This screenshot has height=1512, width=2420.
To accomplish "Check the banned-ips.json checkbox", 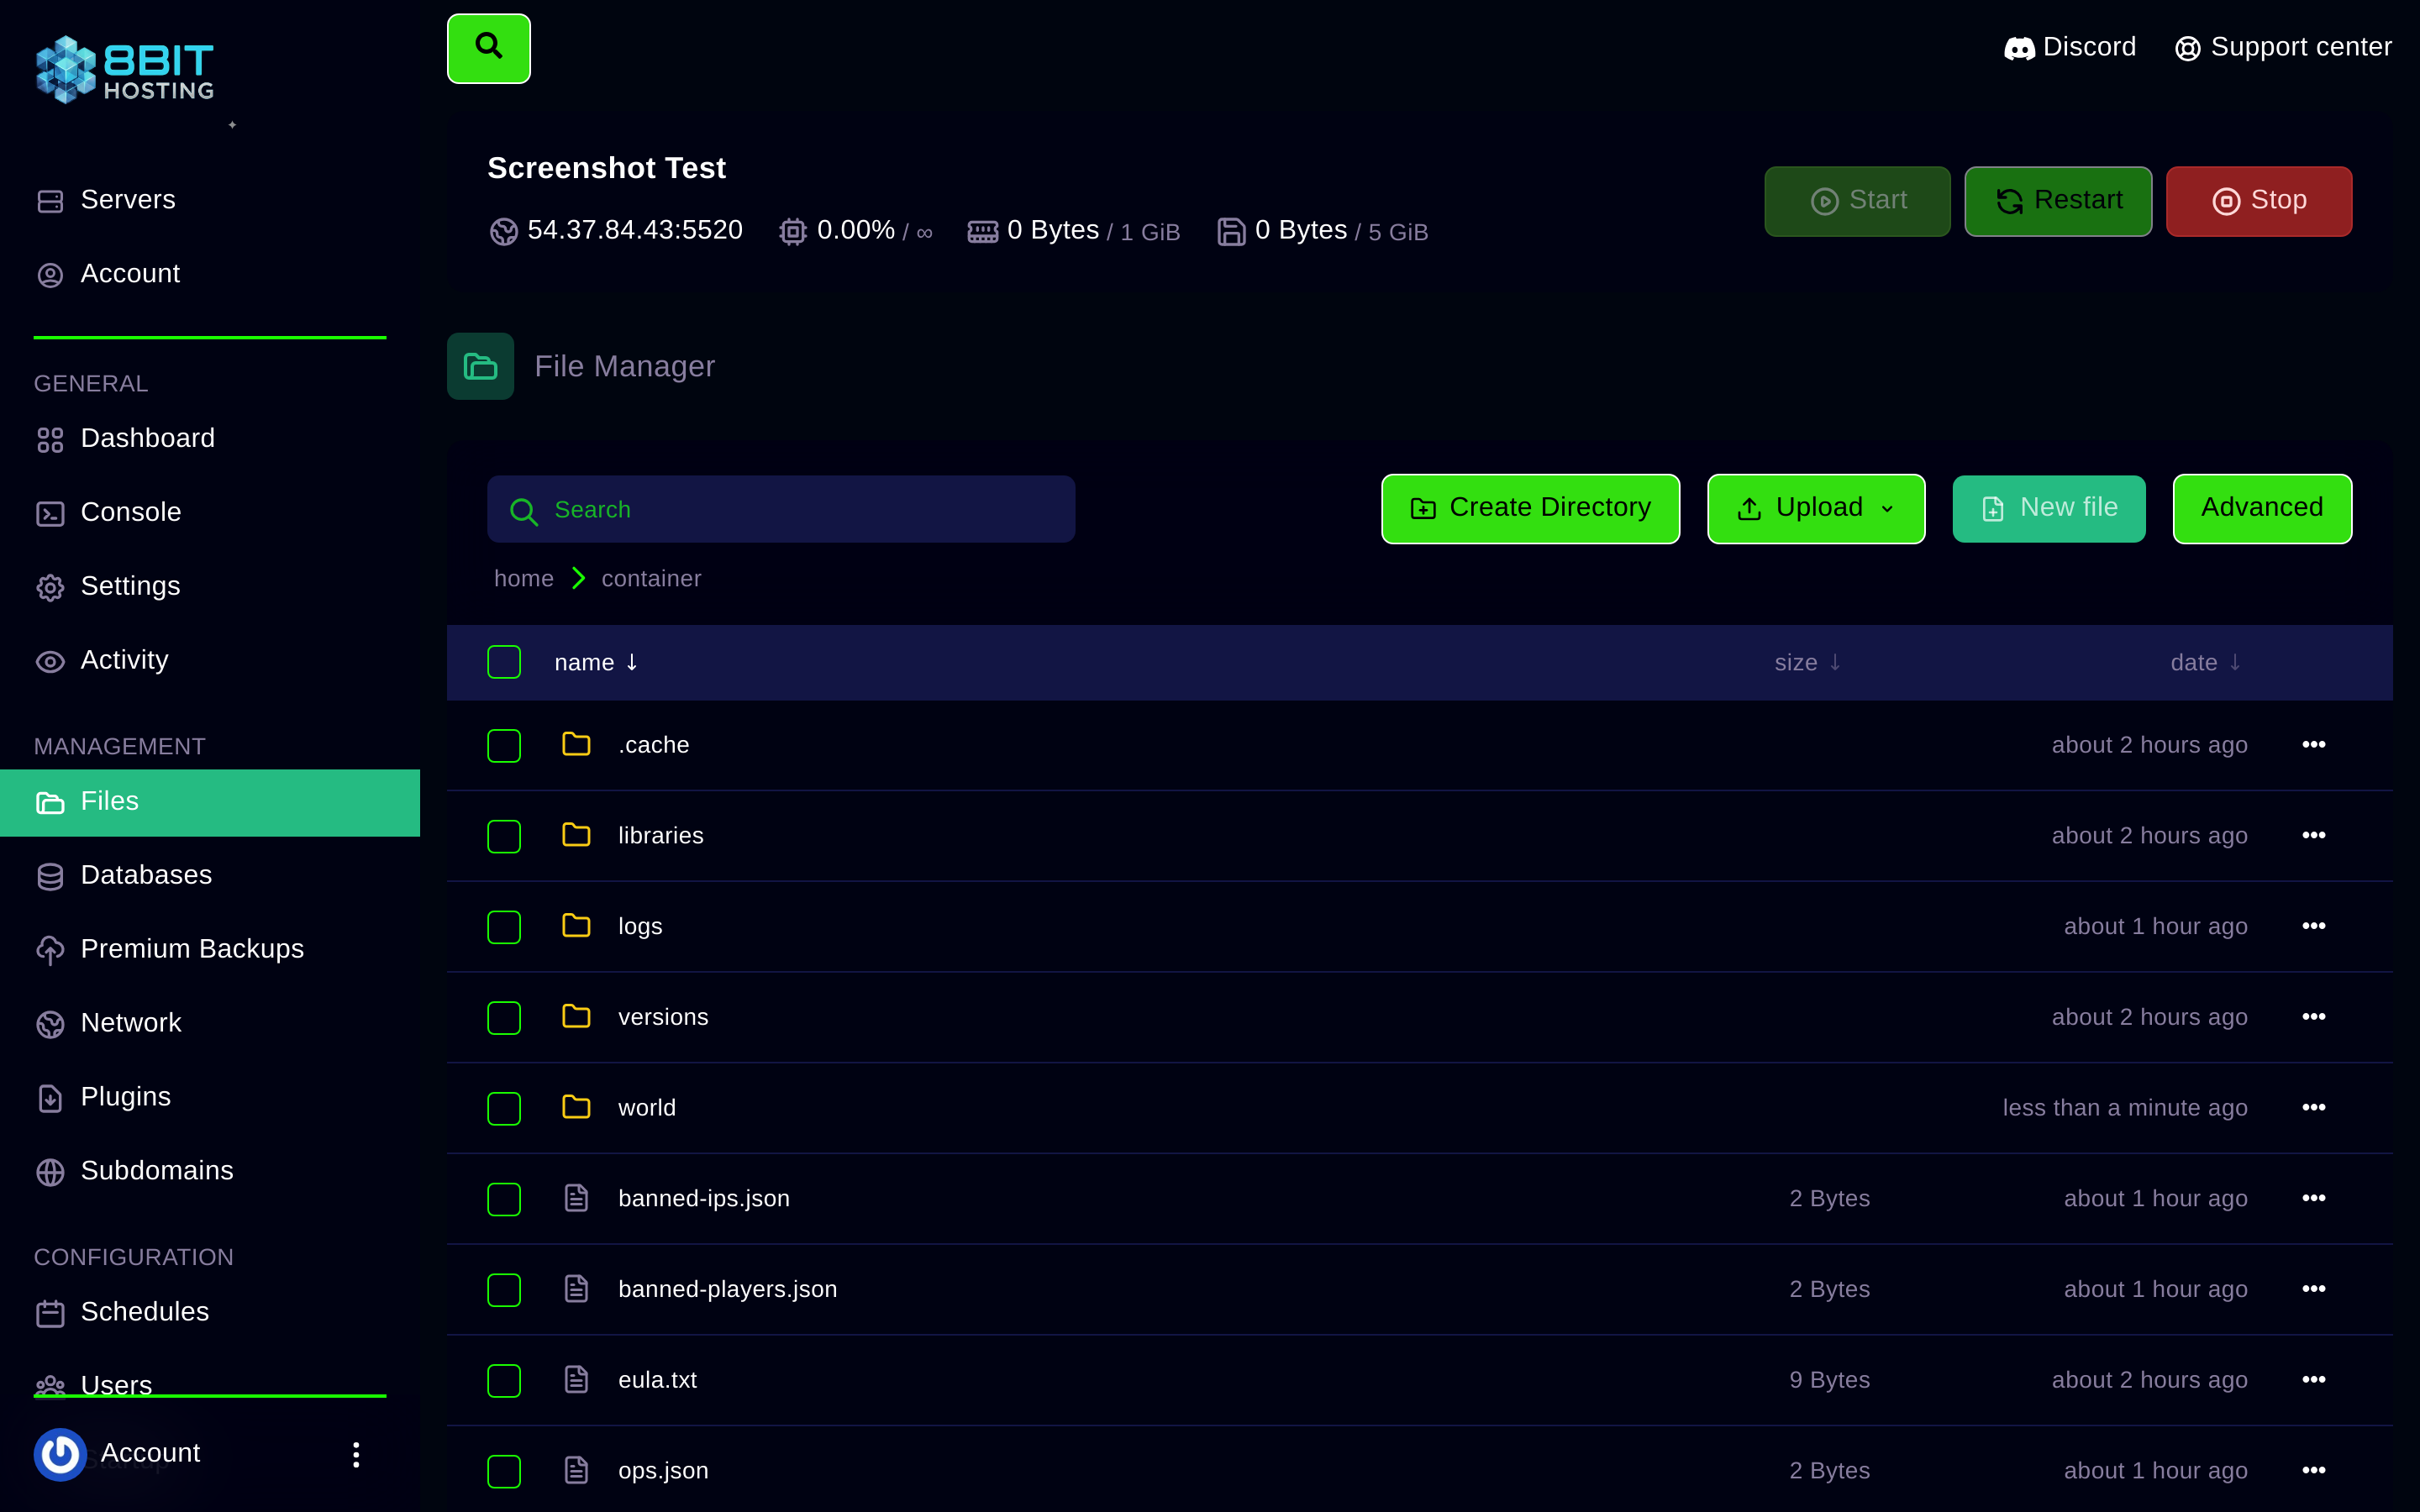I will point(504,1199).
